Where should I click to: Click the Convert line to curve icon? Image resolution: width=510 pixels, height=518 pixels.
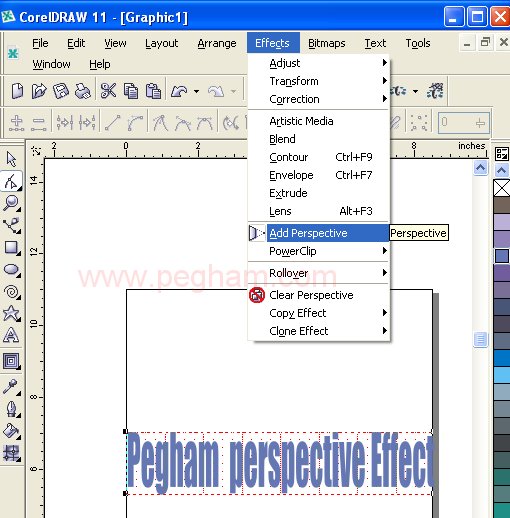click(135, 123)
